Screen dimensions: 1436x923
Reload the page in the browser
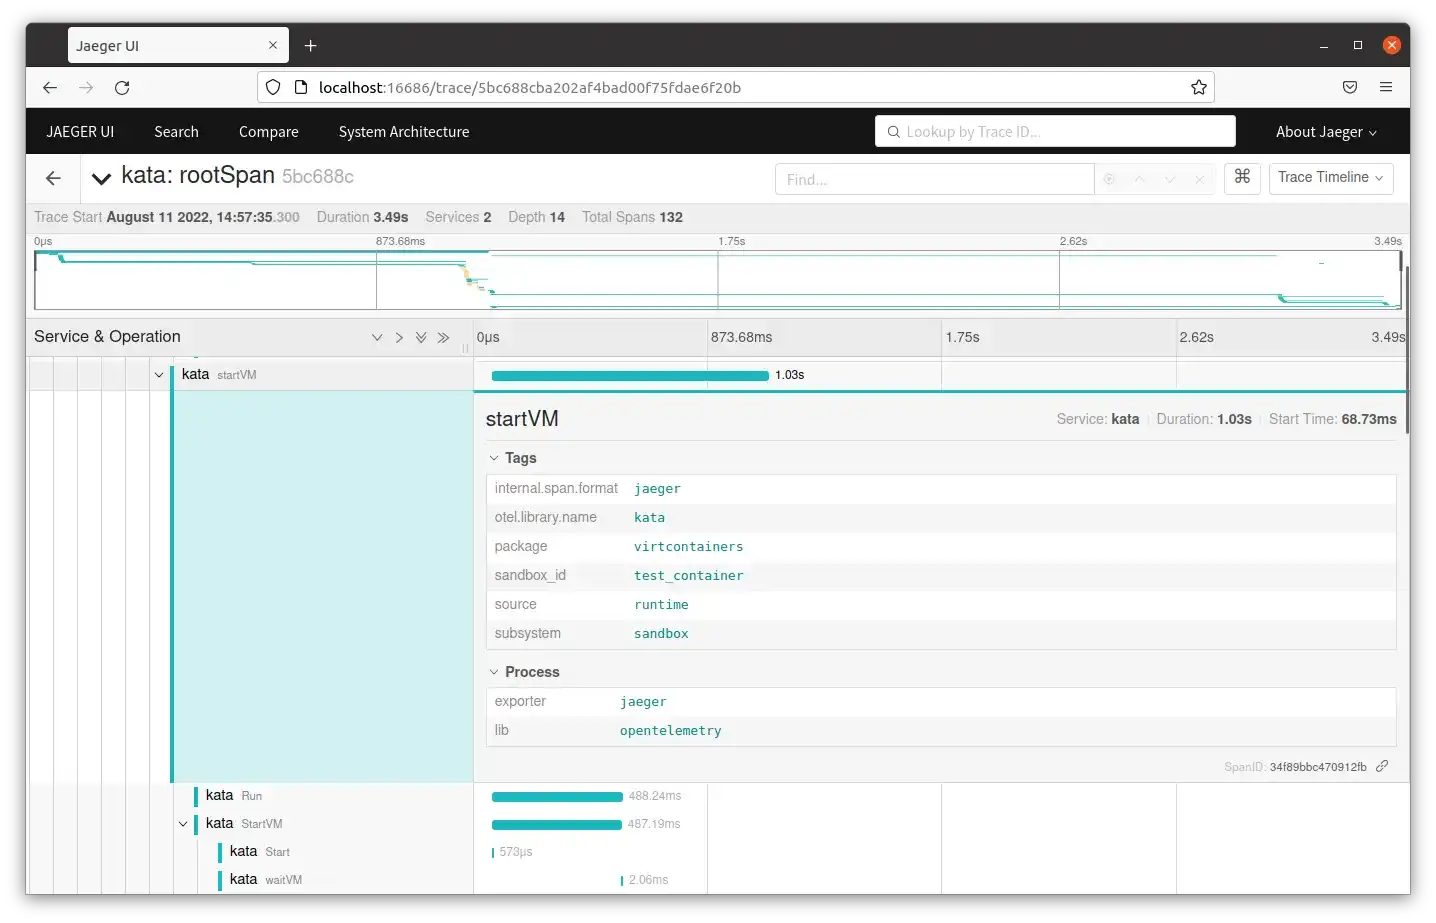click(122, 88)
